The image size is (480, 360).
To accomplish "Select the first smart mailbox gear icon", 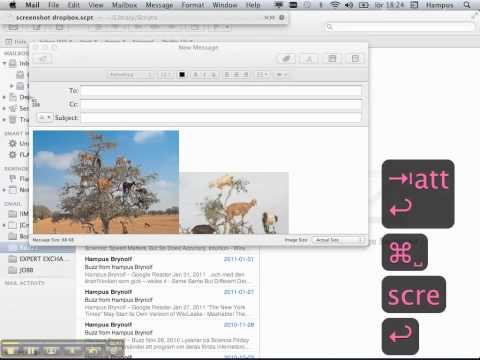I will (13, 143).
